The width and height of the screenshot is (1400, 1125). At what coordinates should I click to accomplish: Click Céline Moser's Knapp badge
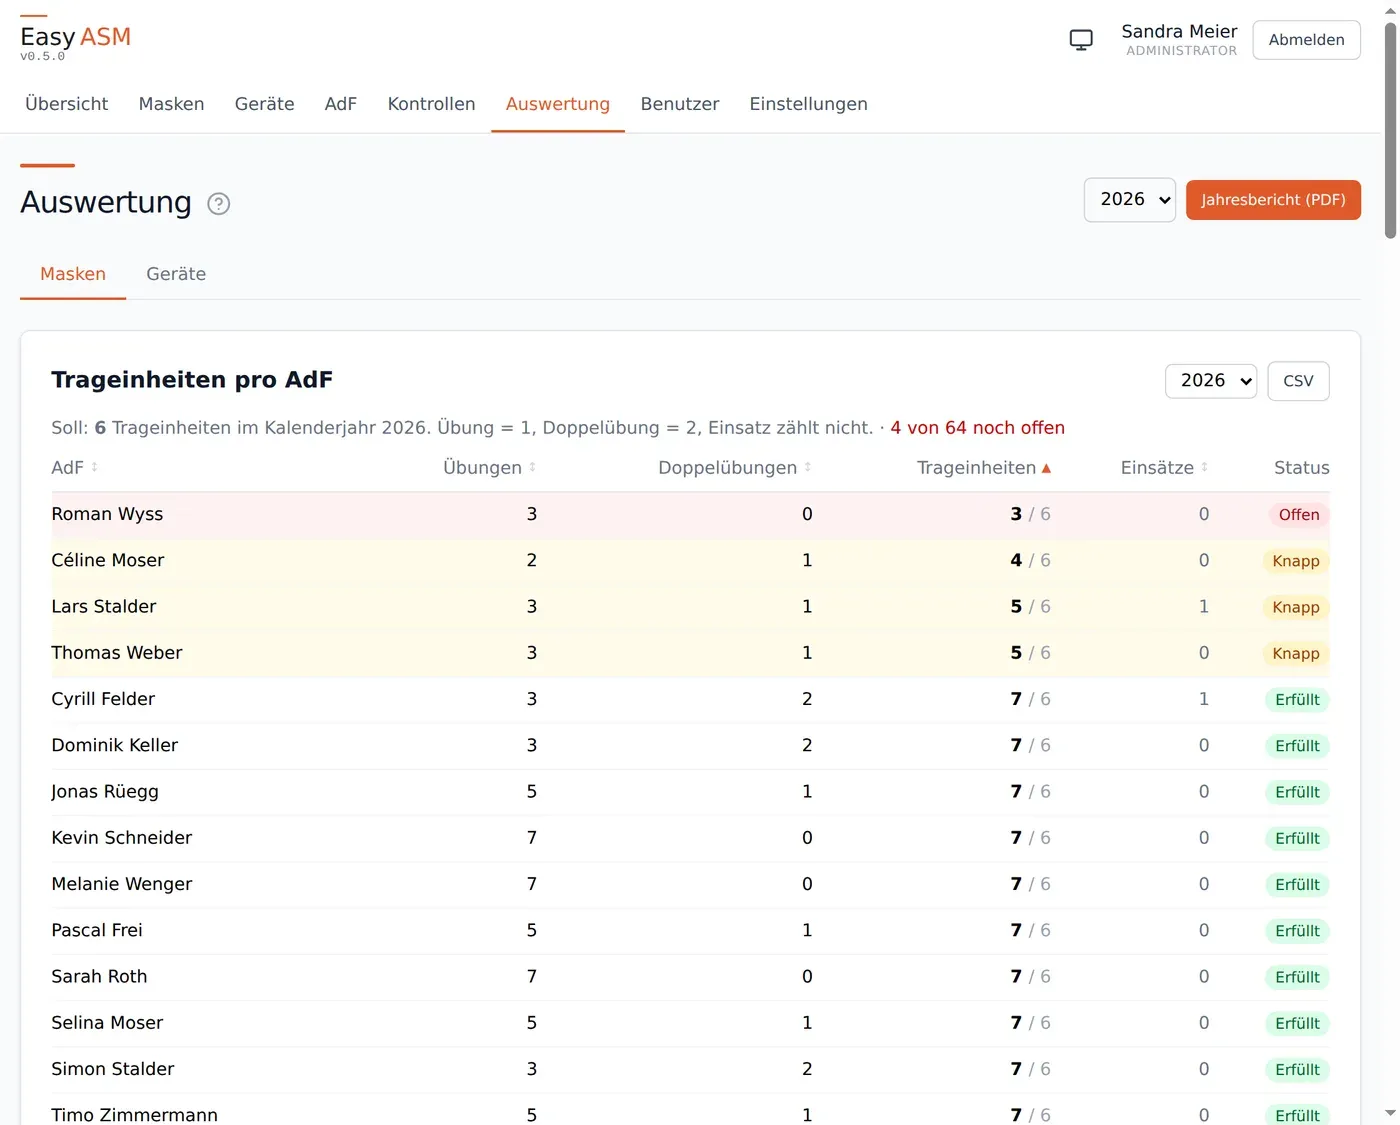pyautogui.click(x=1295, y=561)
